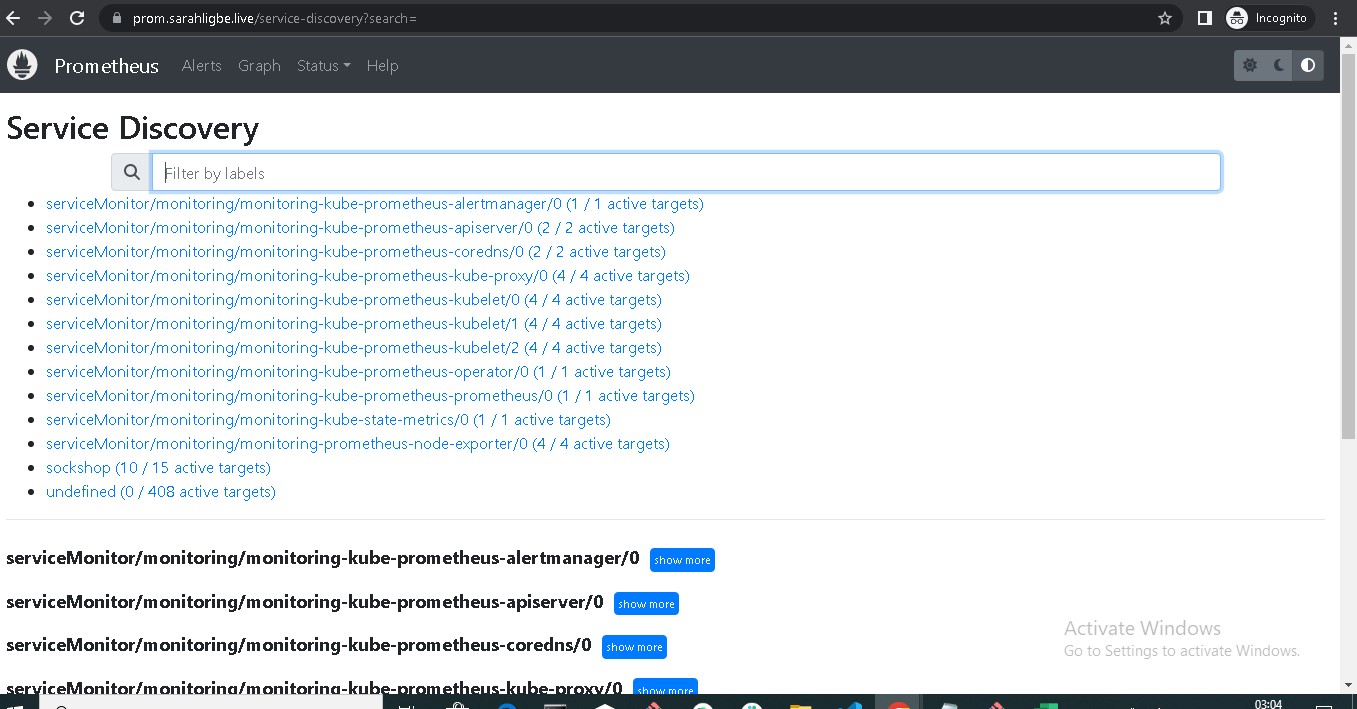Jump to the kubelet/1 target link
This screenshot has width=1357, height=709.
point(354,324)
